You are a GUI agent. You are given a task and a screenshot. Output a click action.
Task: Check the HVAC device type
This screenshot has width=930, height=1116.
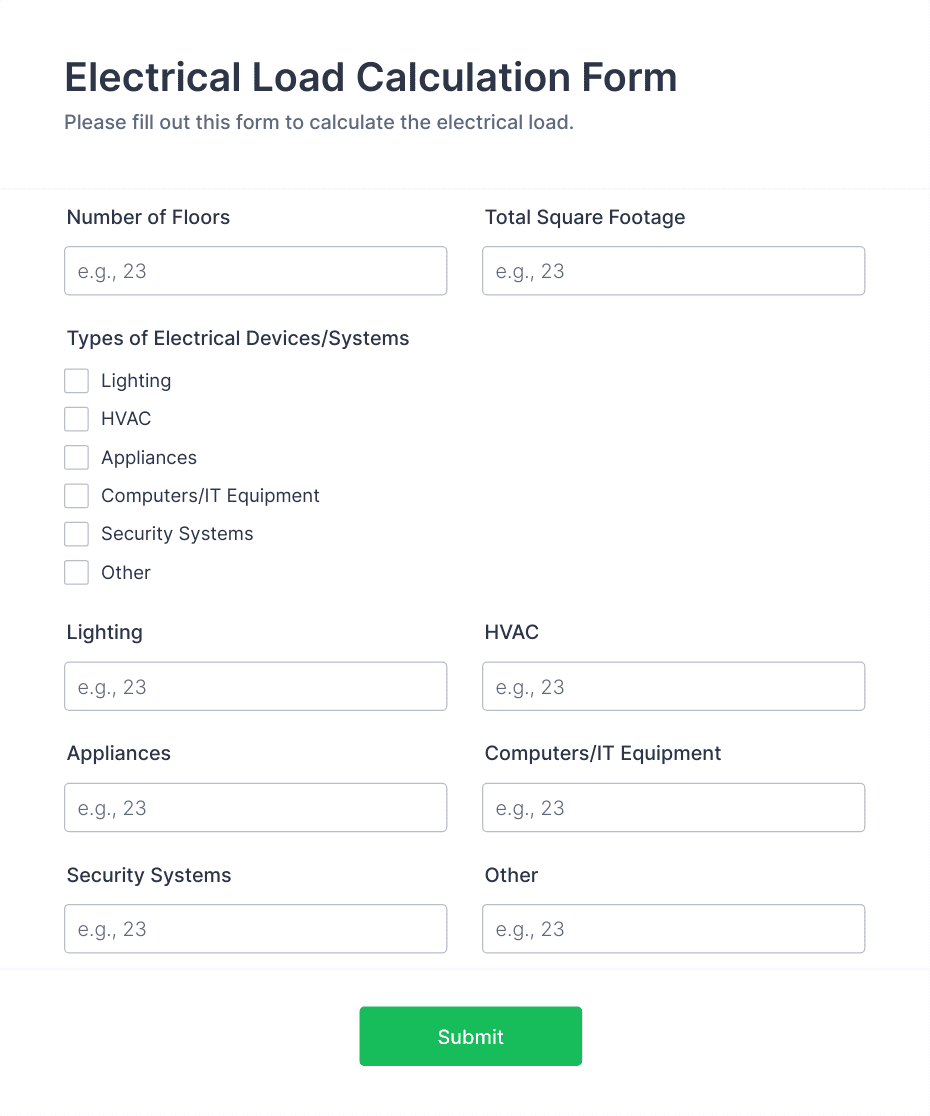(76, 419)
